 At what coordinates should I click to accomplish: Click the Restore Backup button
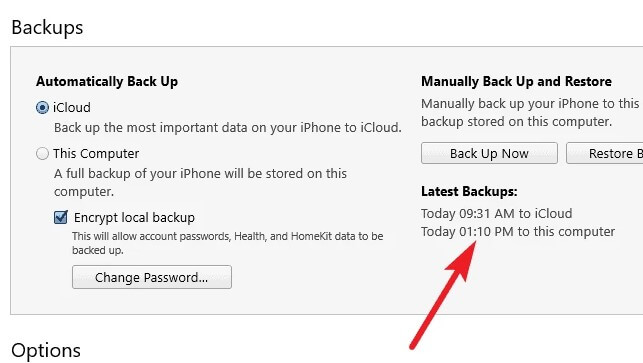click(605, 153)
